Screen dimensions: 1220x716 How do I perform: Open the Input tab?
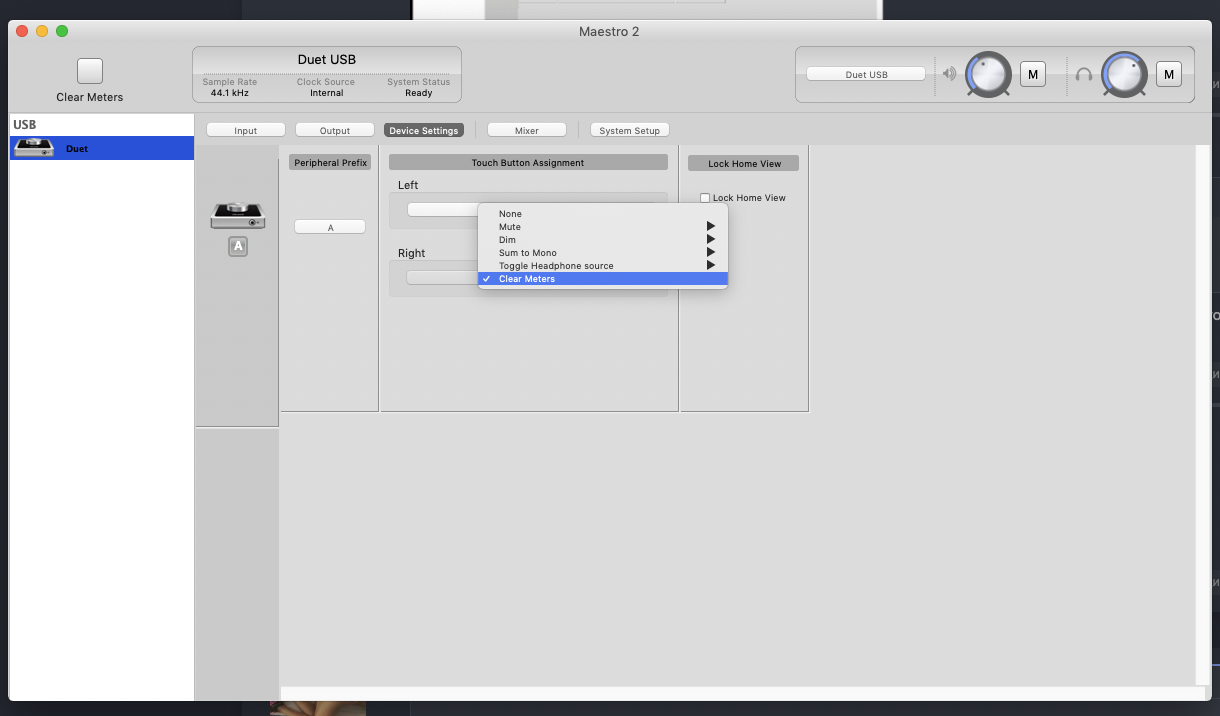tap(246, 130)
